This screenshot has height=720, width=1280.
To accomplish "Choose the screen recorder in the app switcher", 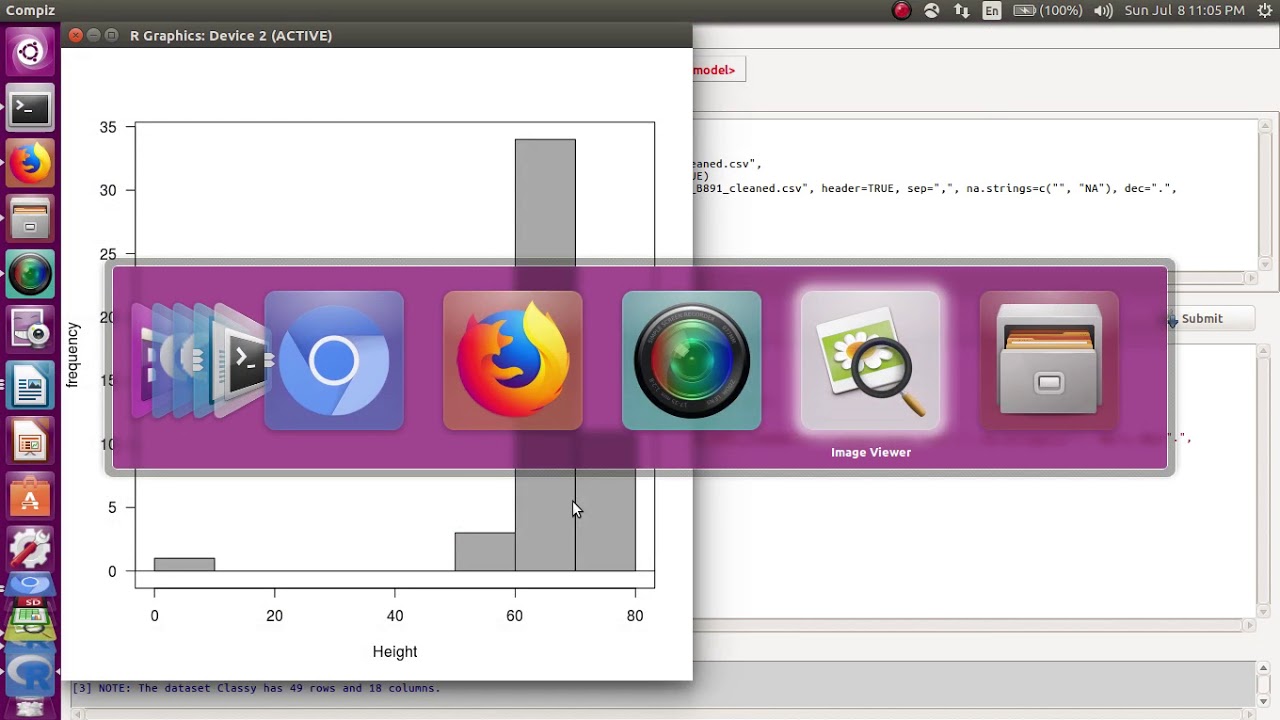I will (x=692, y=361).
